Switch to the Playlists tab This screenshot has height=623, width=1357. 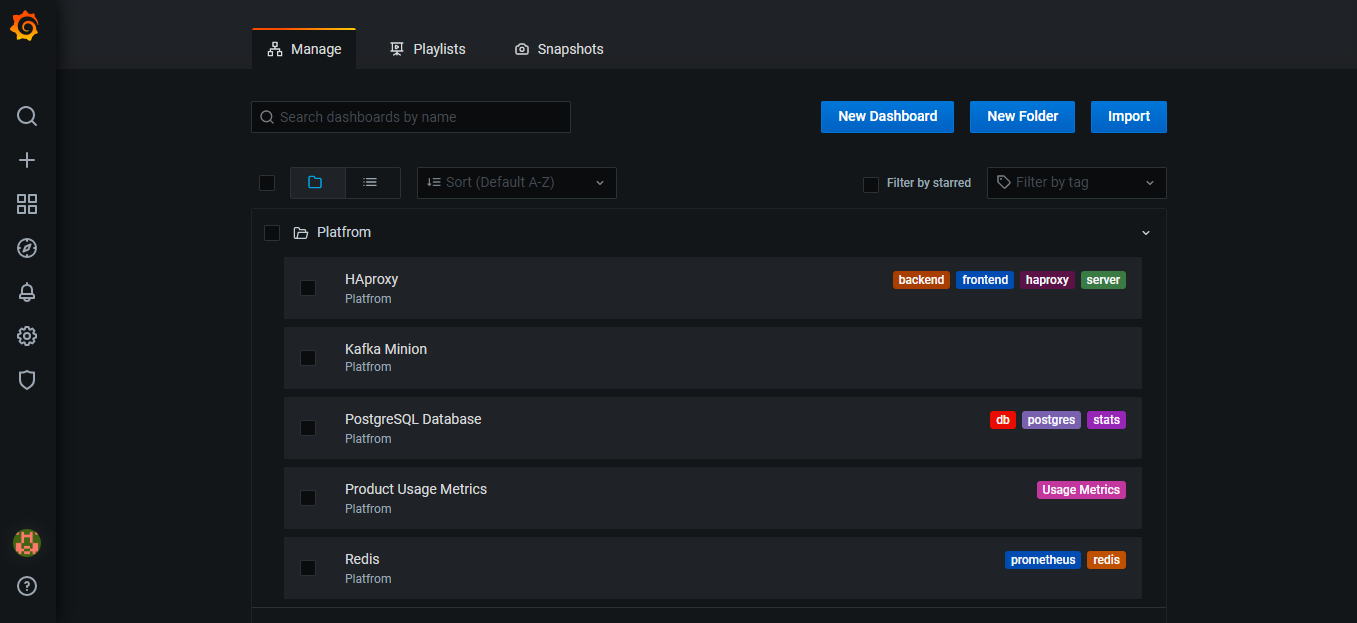click(x=427, y=49)
